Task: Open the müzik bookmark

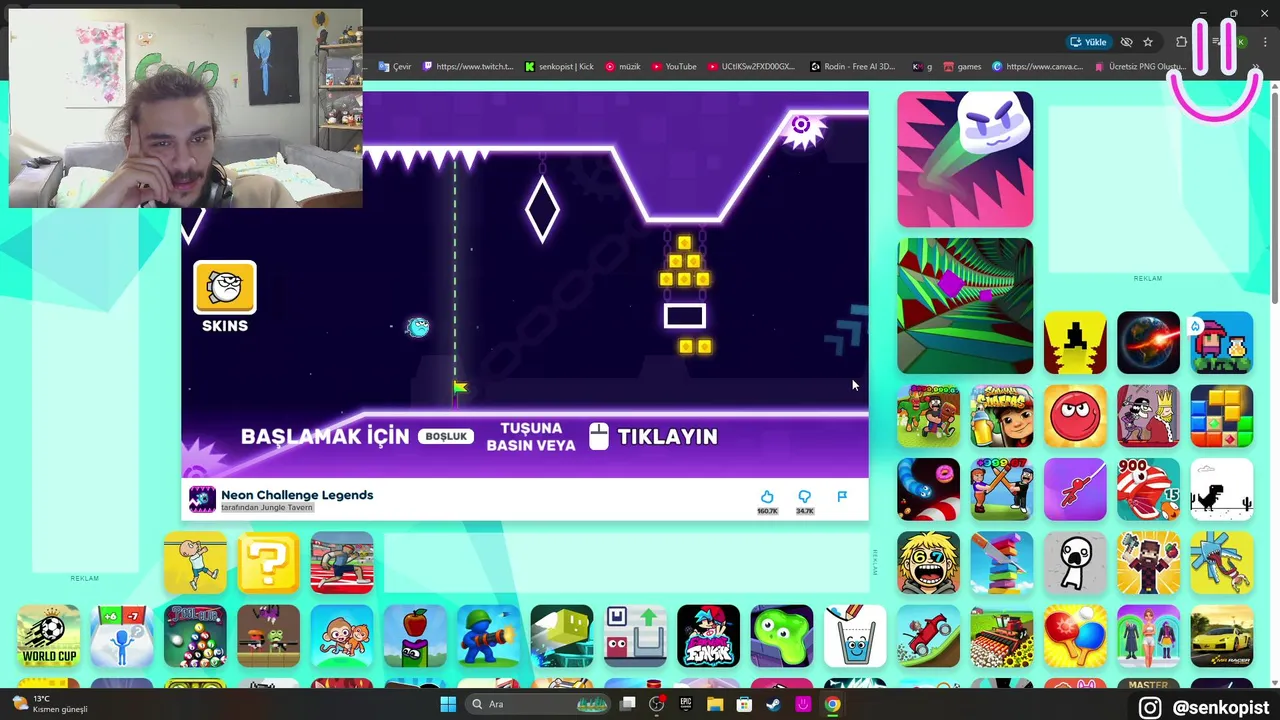Action: point(622,67)
